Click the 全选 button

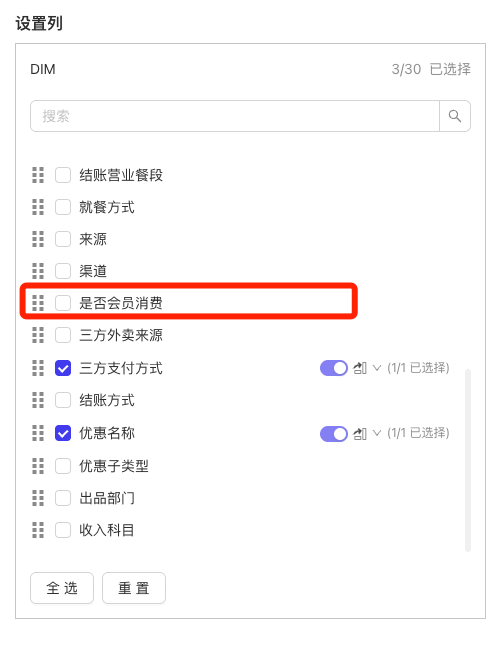pos(62,588)
